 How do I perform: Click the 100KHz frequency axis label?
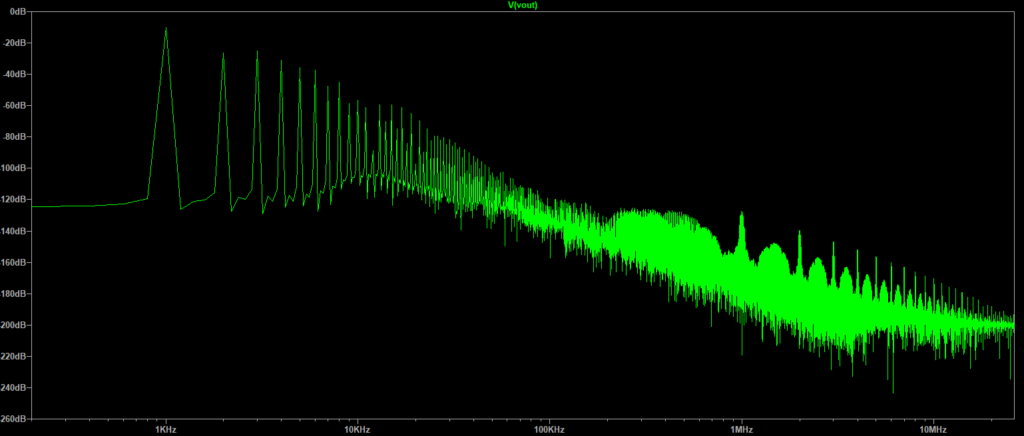tap(549, 428)
